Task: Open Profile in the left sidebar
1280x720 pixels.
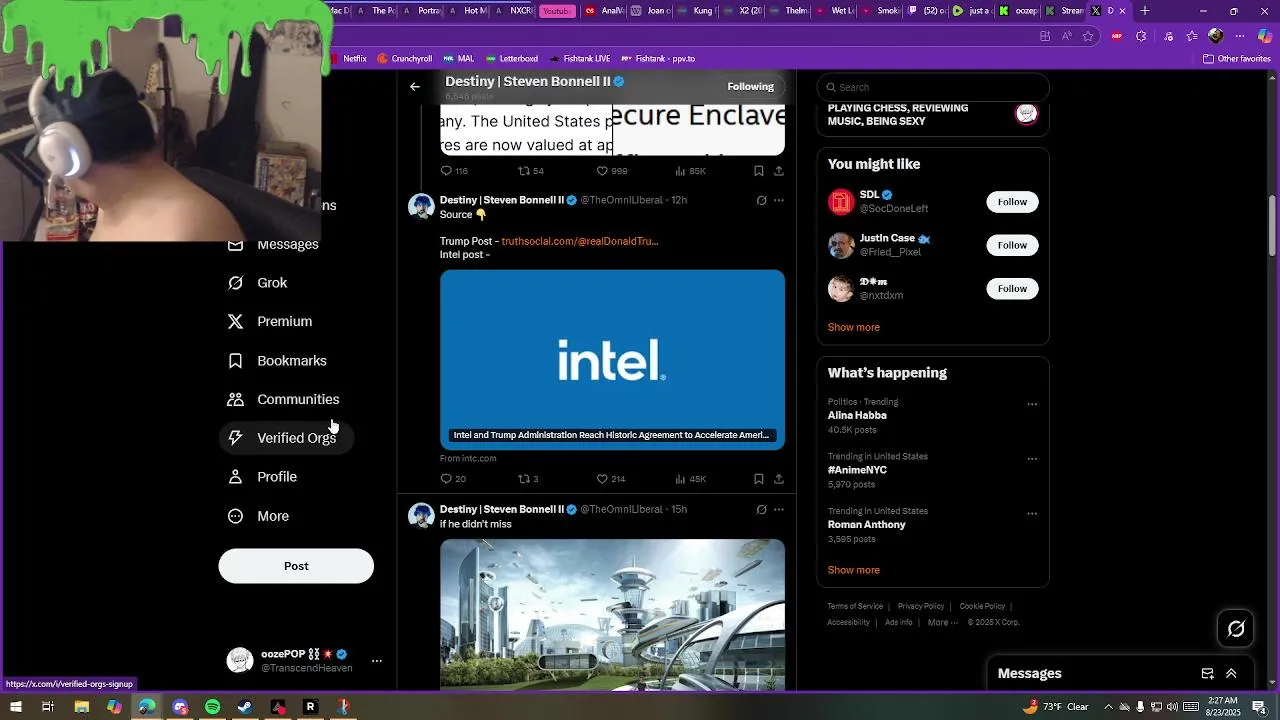Action: click(x=263, y=477)
